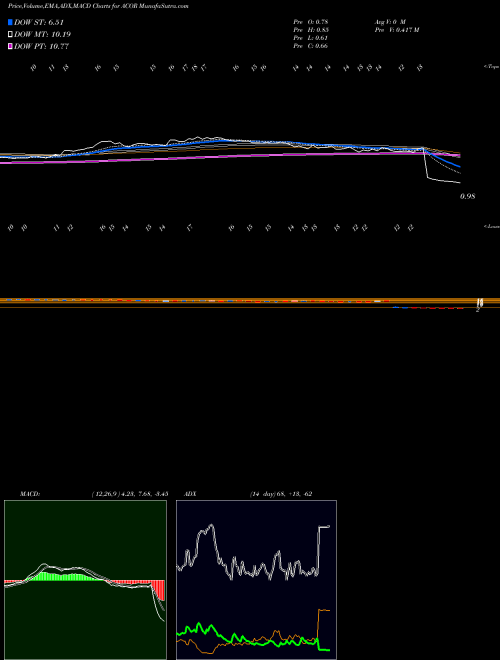Image resolution: width=500 pixels, height=660 pixels.
Task: Open the MACD histogram chart panel
Action: point(85,580)
